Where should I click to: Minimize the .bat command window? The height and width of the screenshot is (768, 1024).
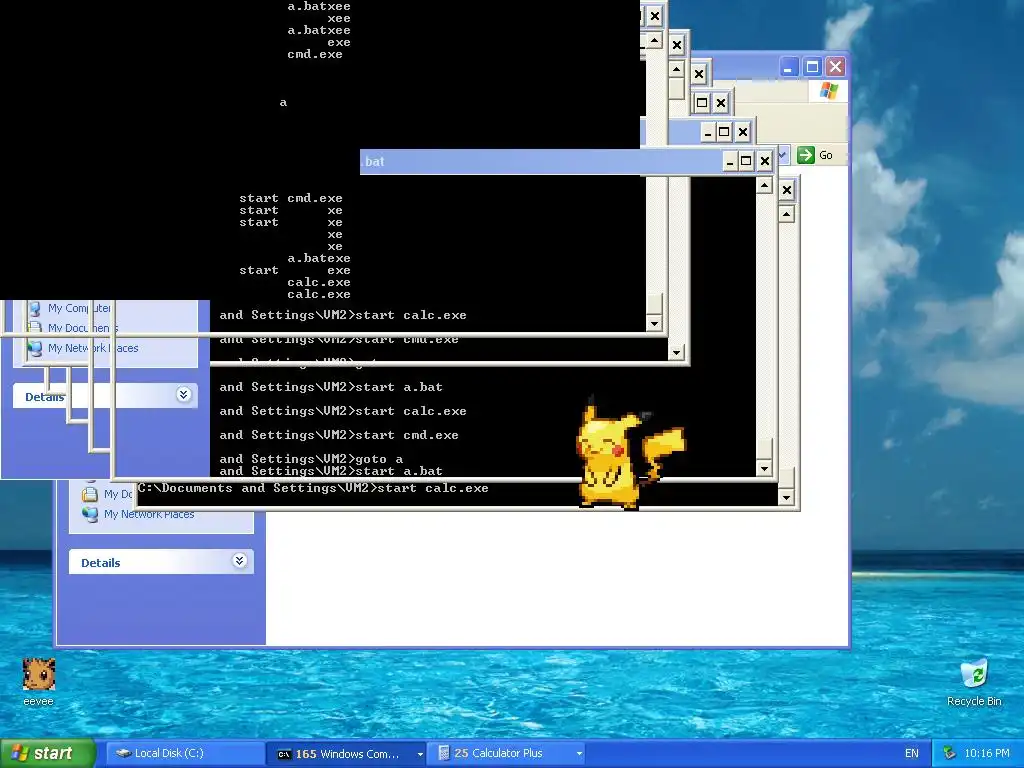click(730, 161)
